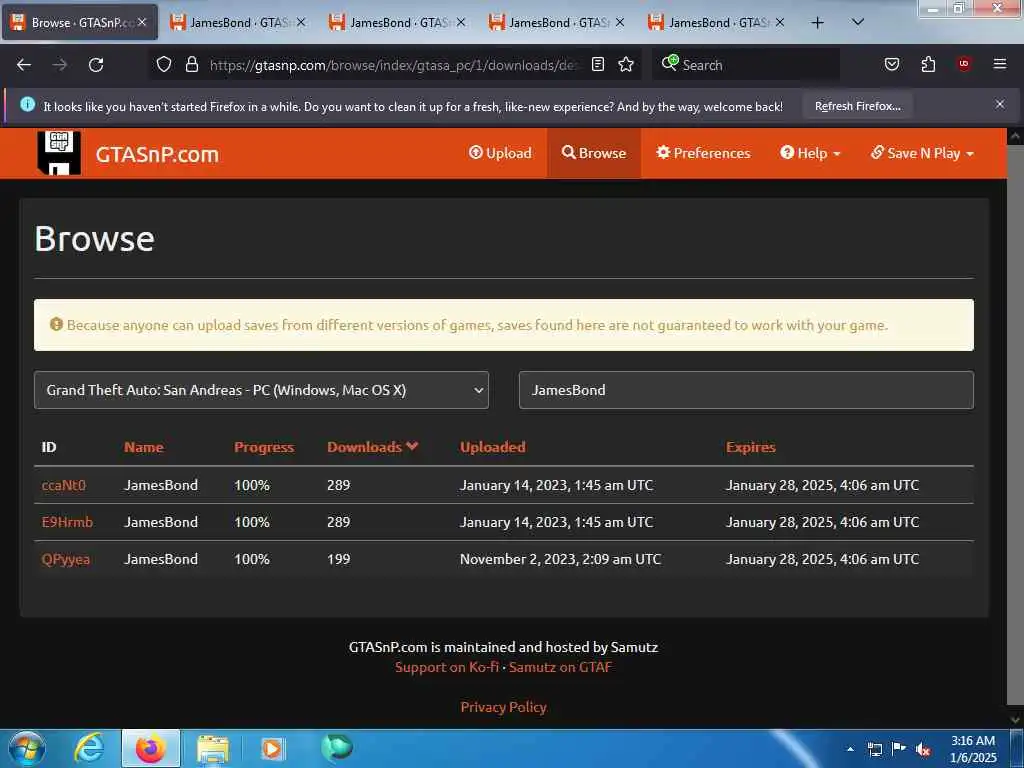Open Windows Explorer folder from taskbar

[x=212, y=748]
